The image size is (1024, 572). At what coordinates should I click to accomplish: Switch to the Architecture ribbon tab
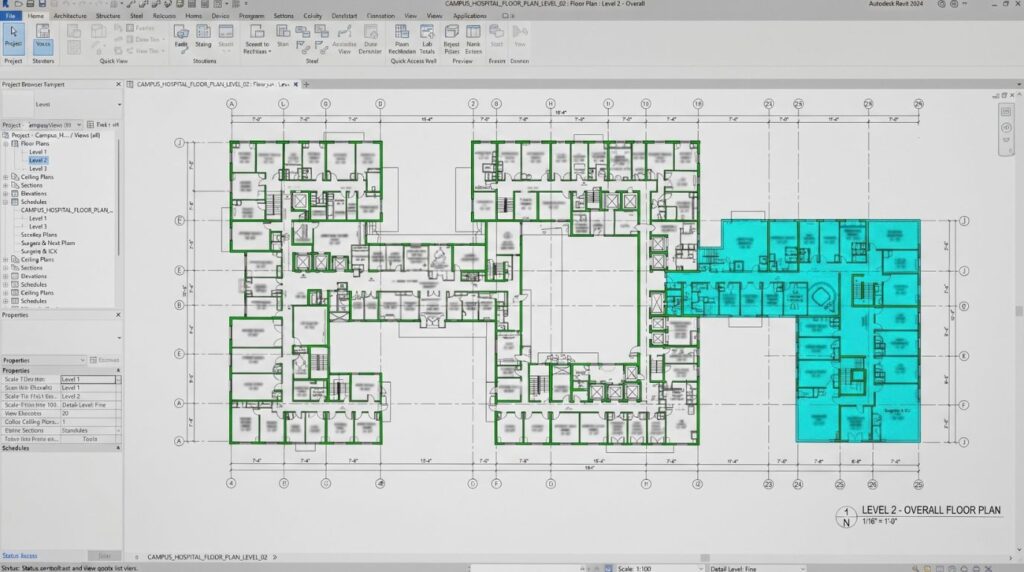(70, 16)
